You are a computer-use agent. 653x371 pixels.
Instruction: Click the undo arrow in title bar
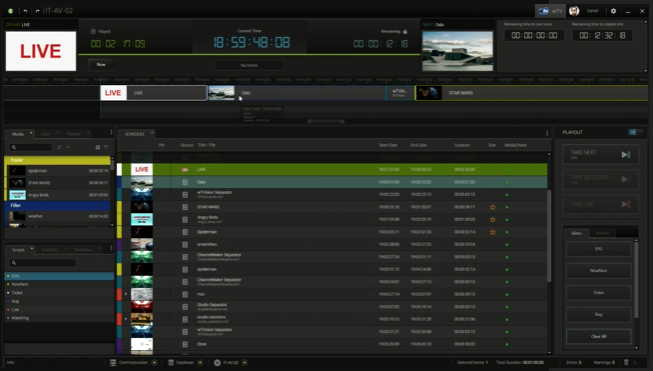pyautogui.click(x=25, y=11)
